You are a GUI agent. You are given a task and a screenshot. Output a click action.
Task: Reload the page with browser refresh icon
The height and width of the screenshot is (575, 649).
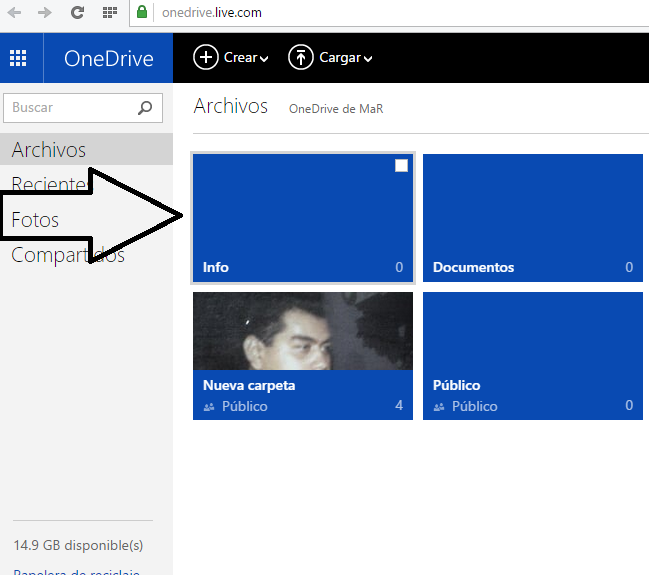pyautogui.click(x=77, y=13)
